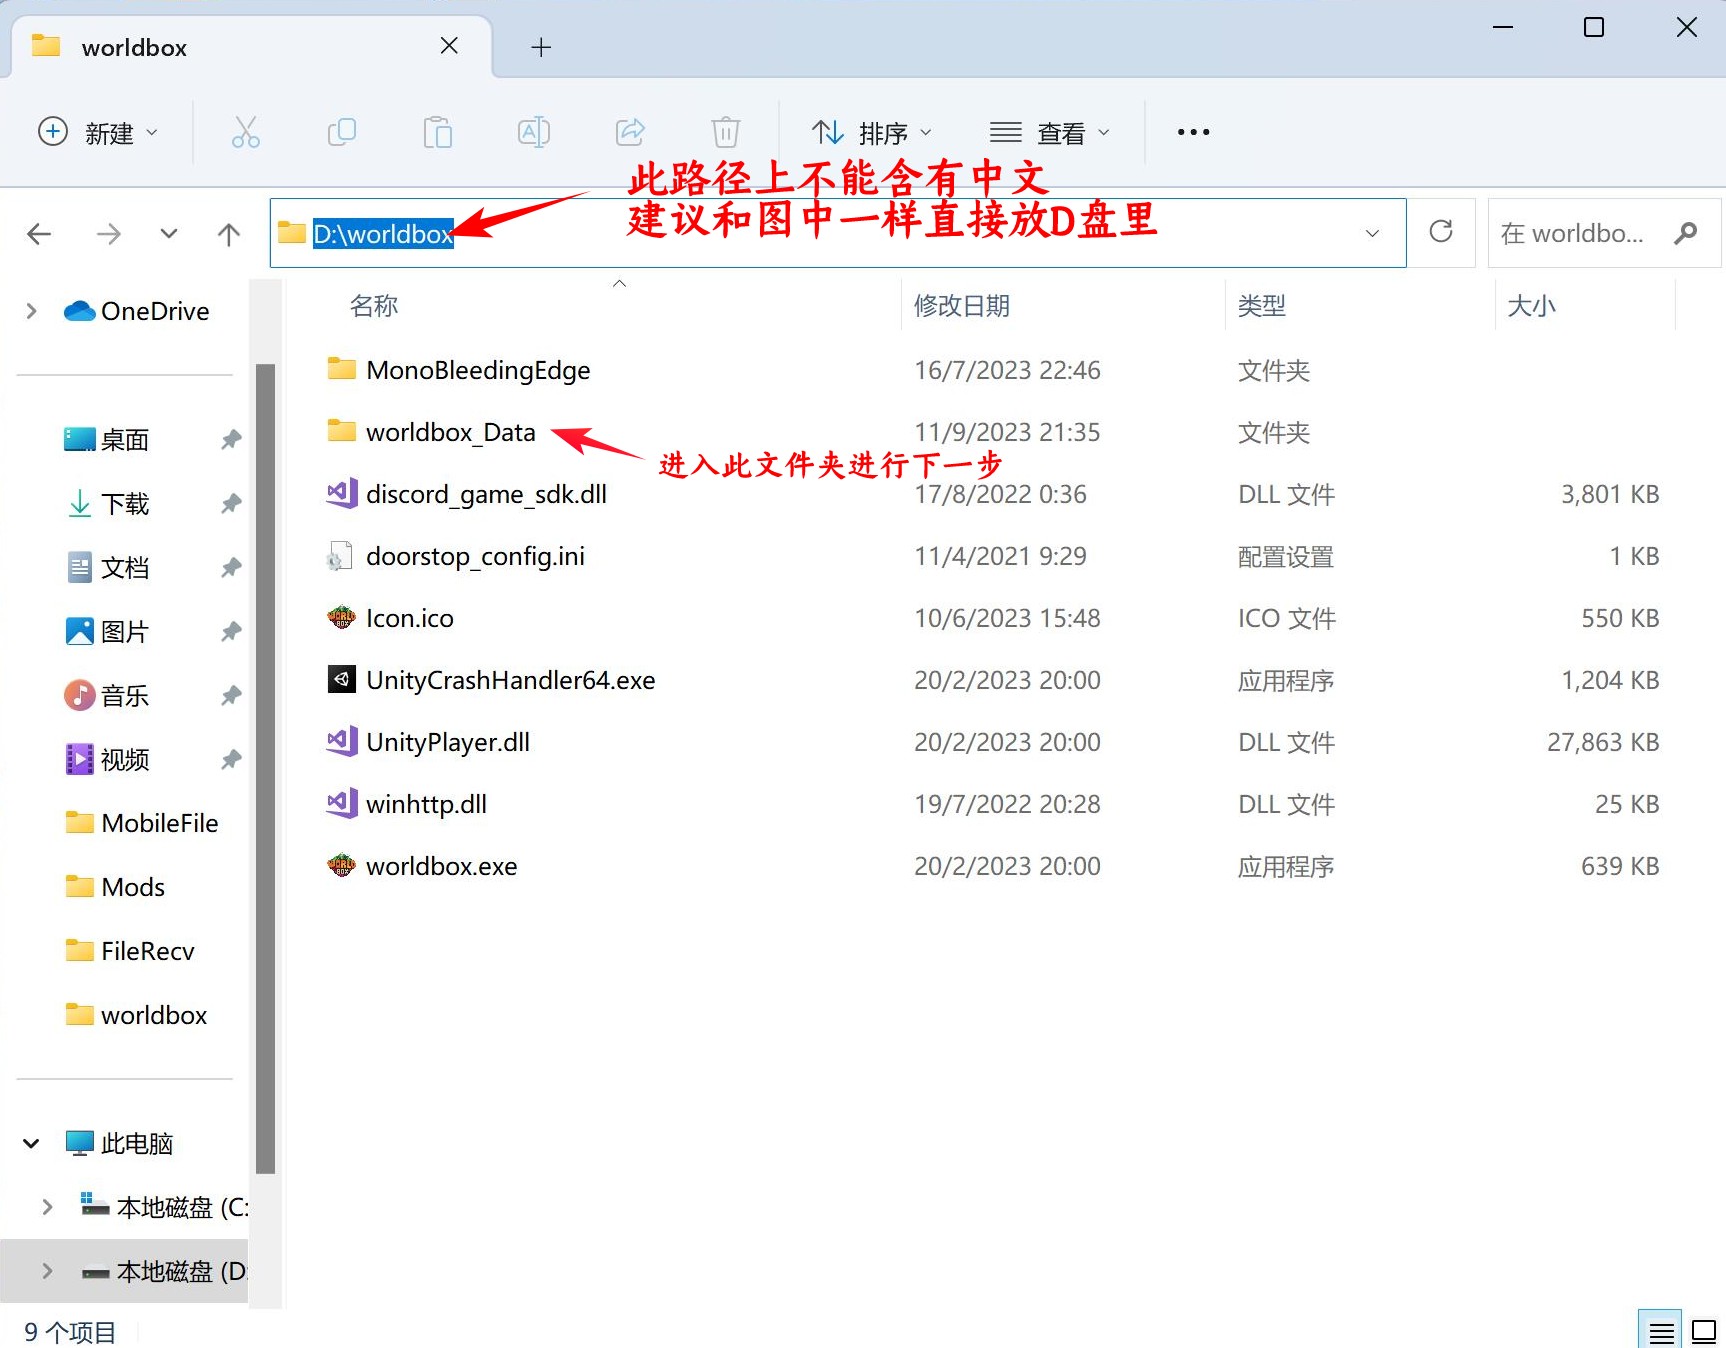Unpin the 下载 quick access pin
The width and height of the screenshot is (1726, 1348).
(x=231, y=503)
